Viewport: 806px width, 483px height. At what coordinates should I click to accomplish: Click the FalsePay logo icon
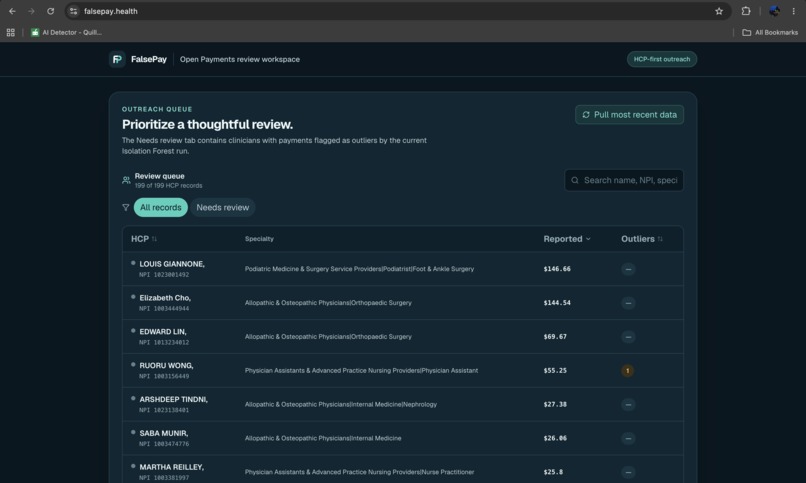click(117, 59)
